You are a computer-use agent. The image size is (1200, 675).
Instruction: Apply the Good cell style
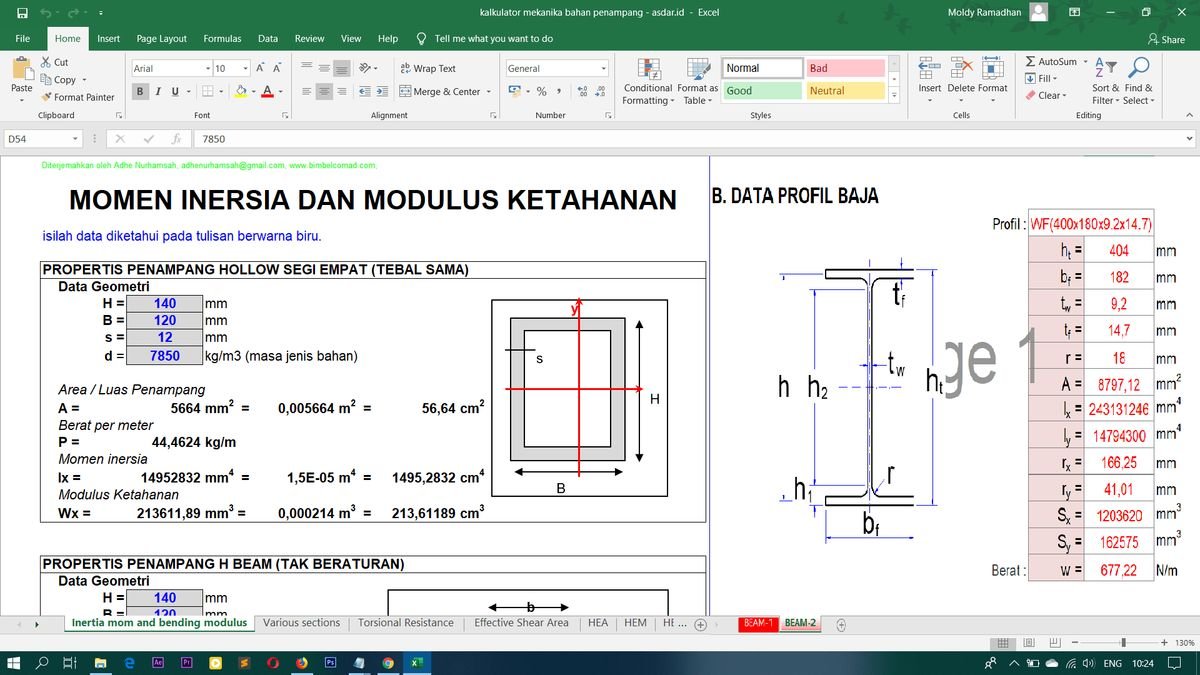click(762, 91)
